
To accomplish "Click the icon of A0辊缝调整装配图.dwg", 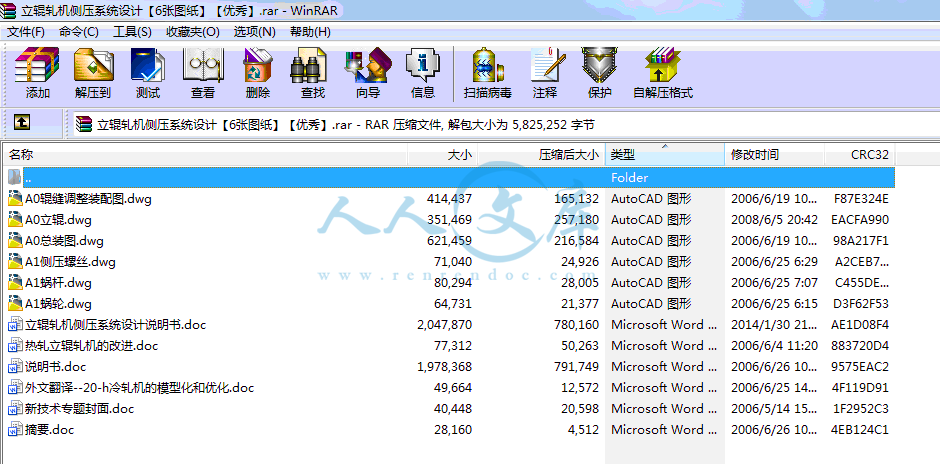I will (15, 199).
